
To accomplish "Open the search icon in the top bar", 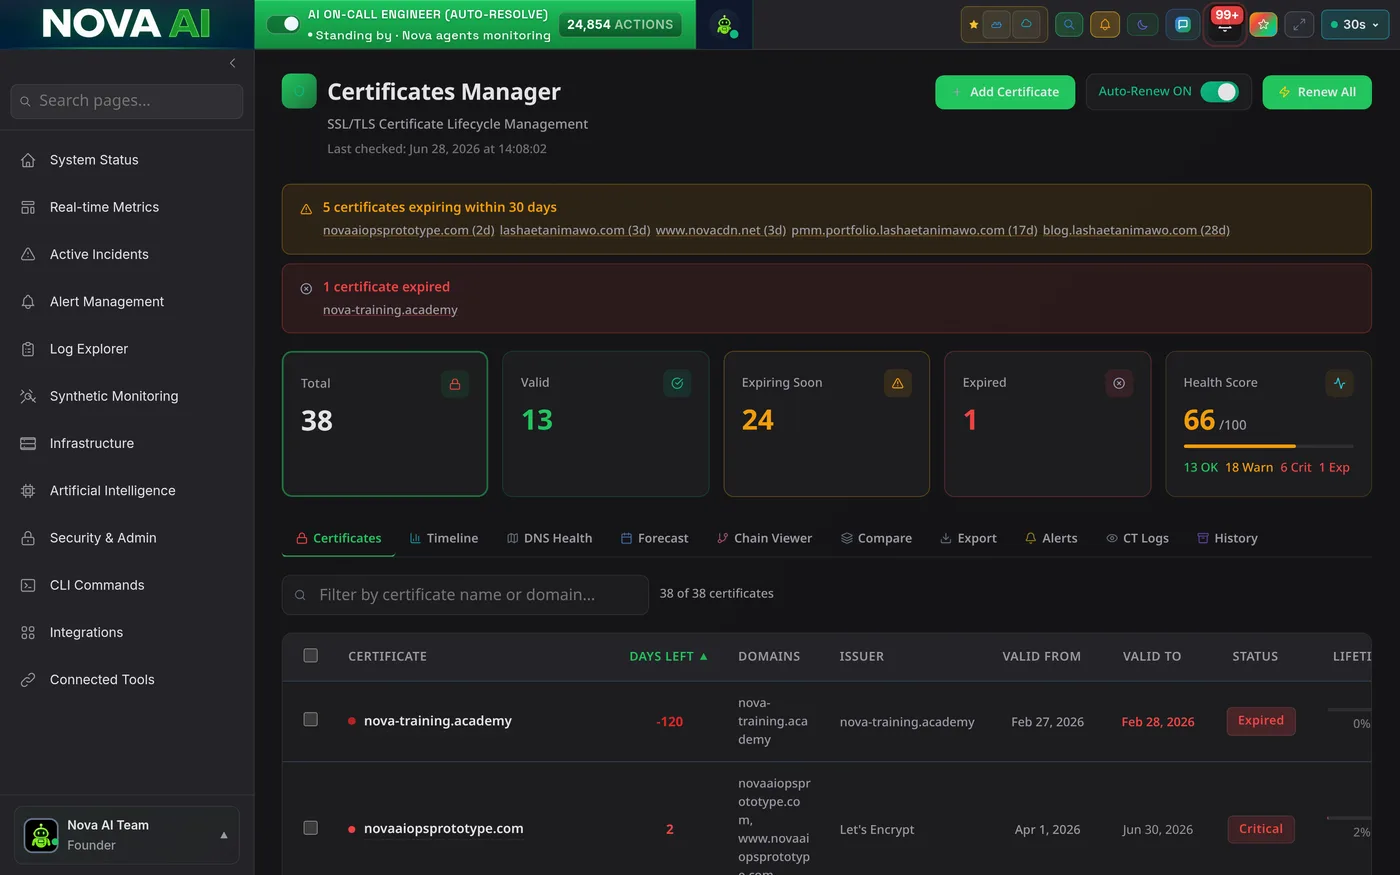I will coord(1069,25).
